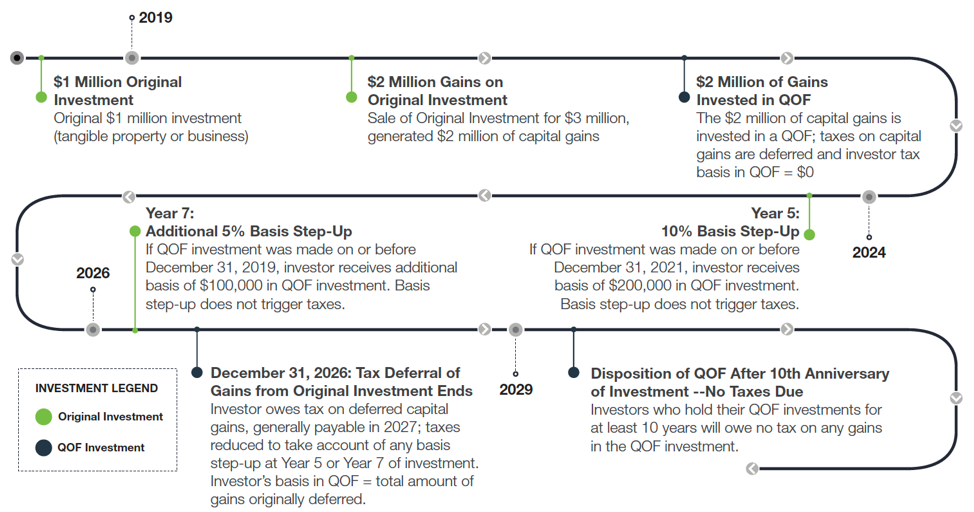
Task: Click the dark QOF Investment legend swatch
Action: (44, 447)
